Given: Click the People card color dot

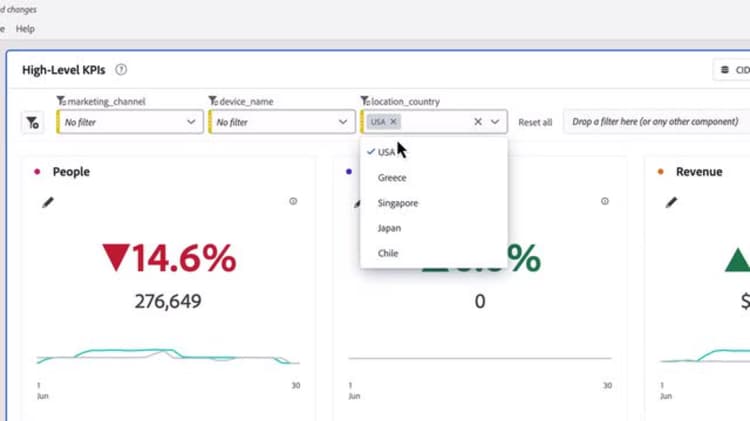Looking at the screenshot, I should pos(37,172).
